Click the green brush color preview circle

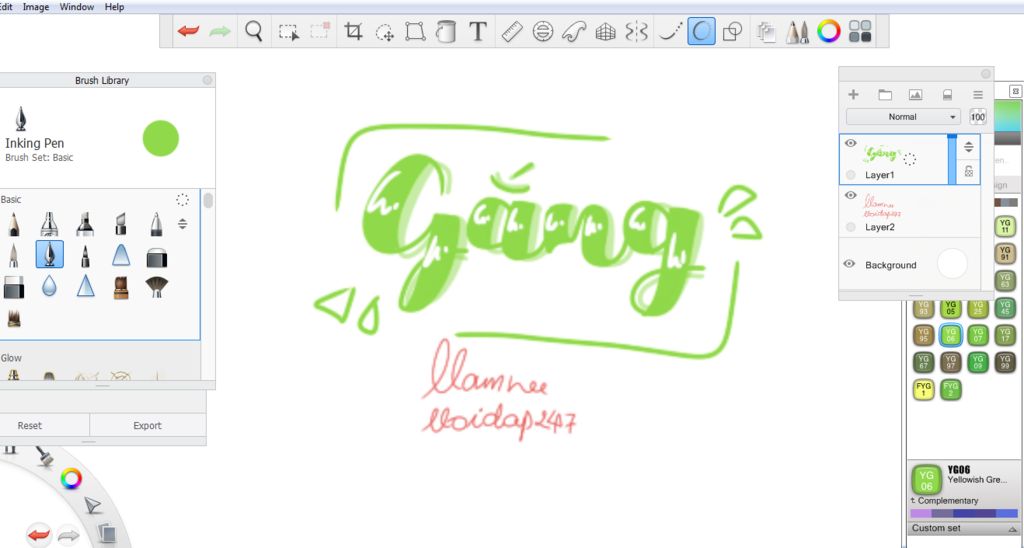[161, 138]
